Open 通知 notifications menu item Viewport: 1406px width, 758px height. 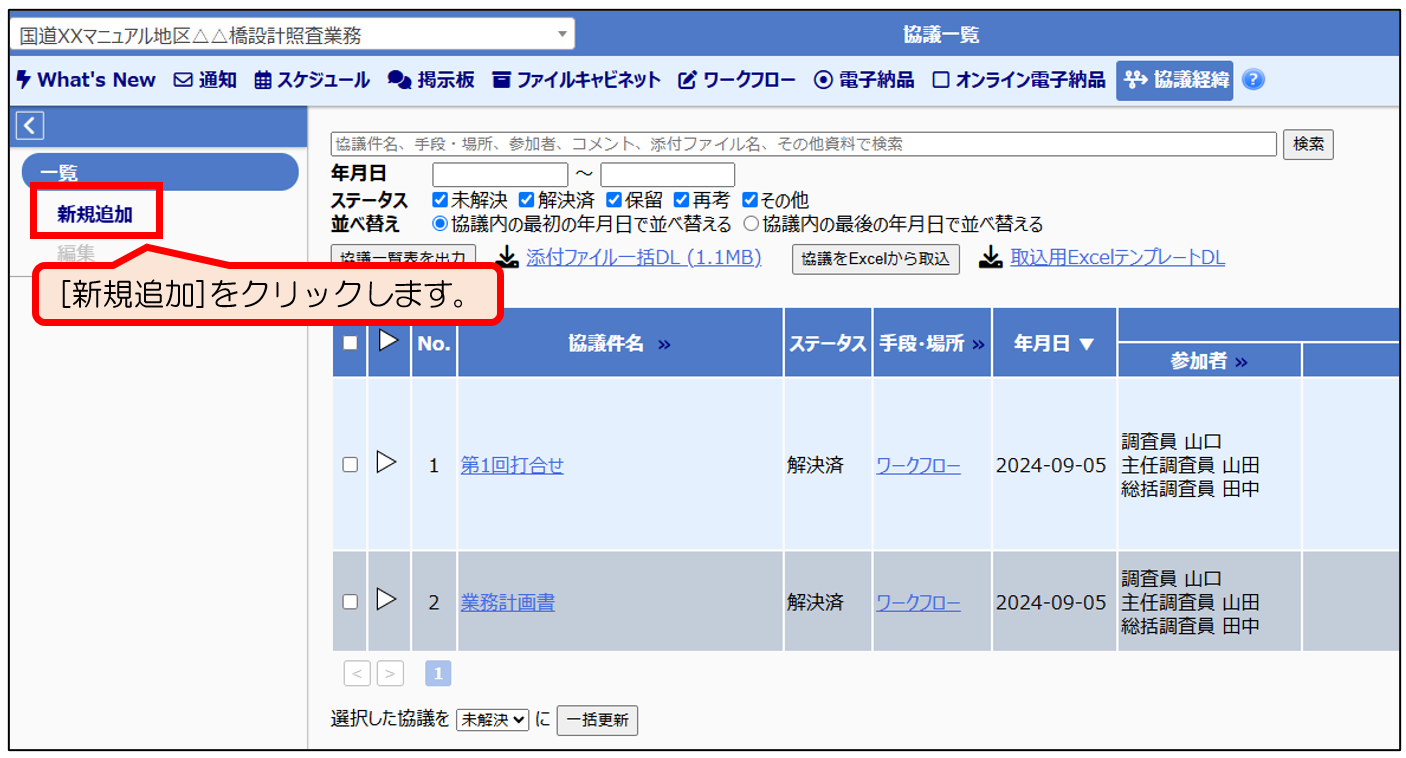pos(205,80)
